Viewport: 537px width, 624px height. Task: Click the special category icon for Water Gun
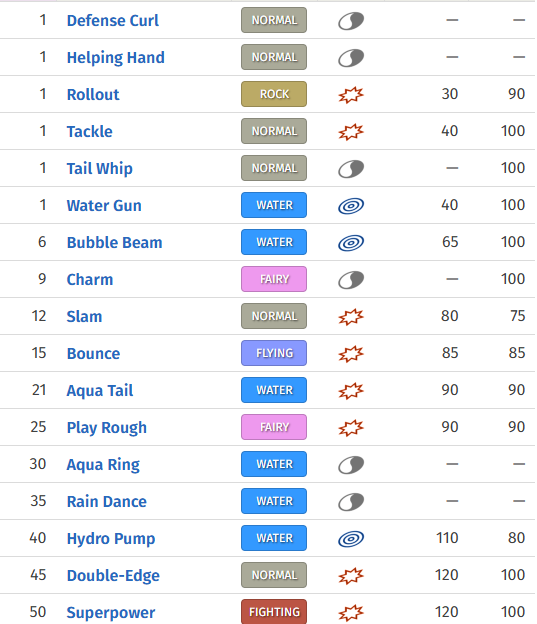(x=351, y=206)
